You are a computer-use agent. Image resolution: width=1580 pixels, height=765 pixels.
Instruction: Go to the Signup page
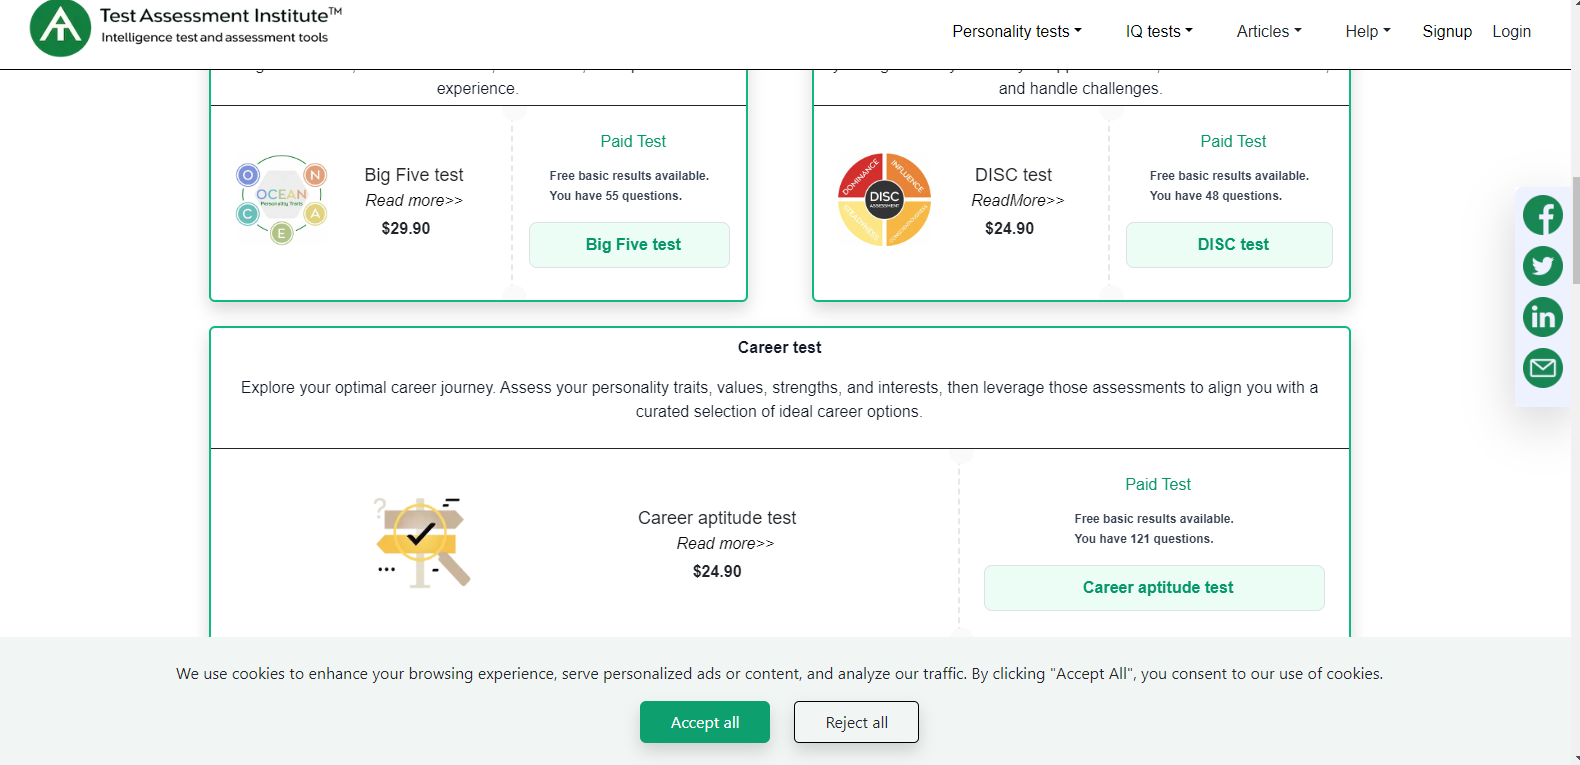click(x=1447, y=32)
